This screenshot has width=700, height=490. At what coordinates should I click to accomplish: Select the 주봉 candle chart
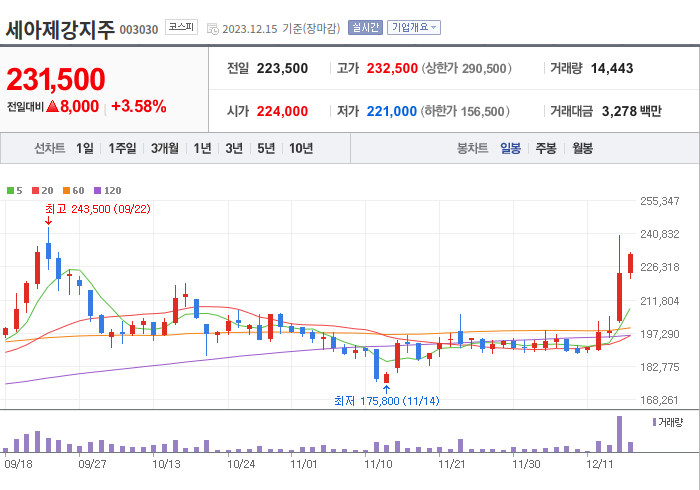click(x=546, y=148)
